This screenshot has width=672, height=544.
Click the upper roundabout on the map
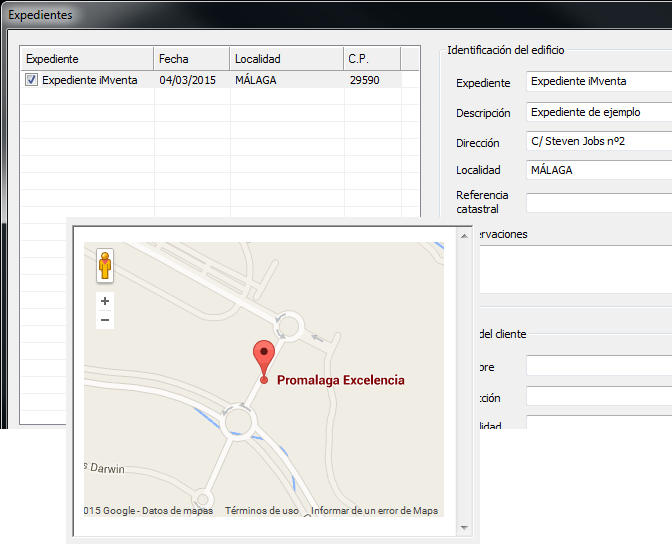289,327
